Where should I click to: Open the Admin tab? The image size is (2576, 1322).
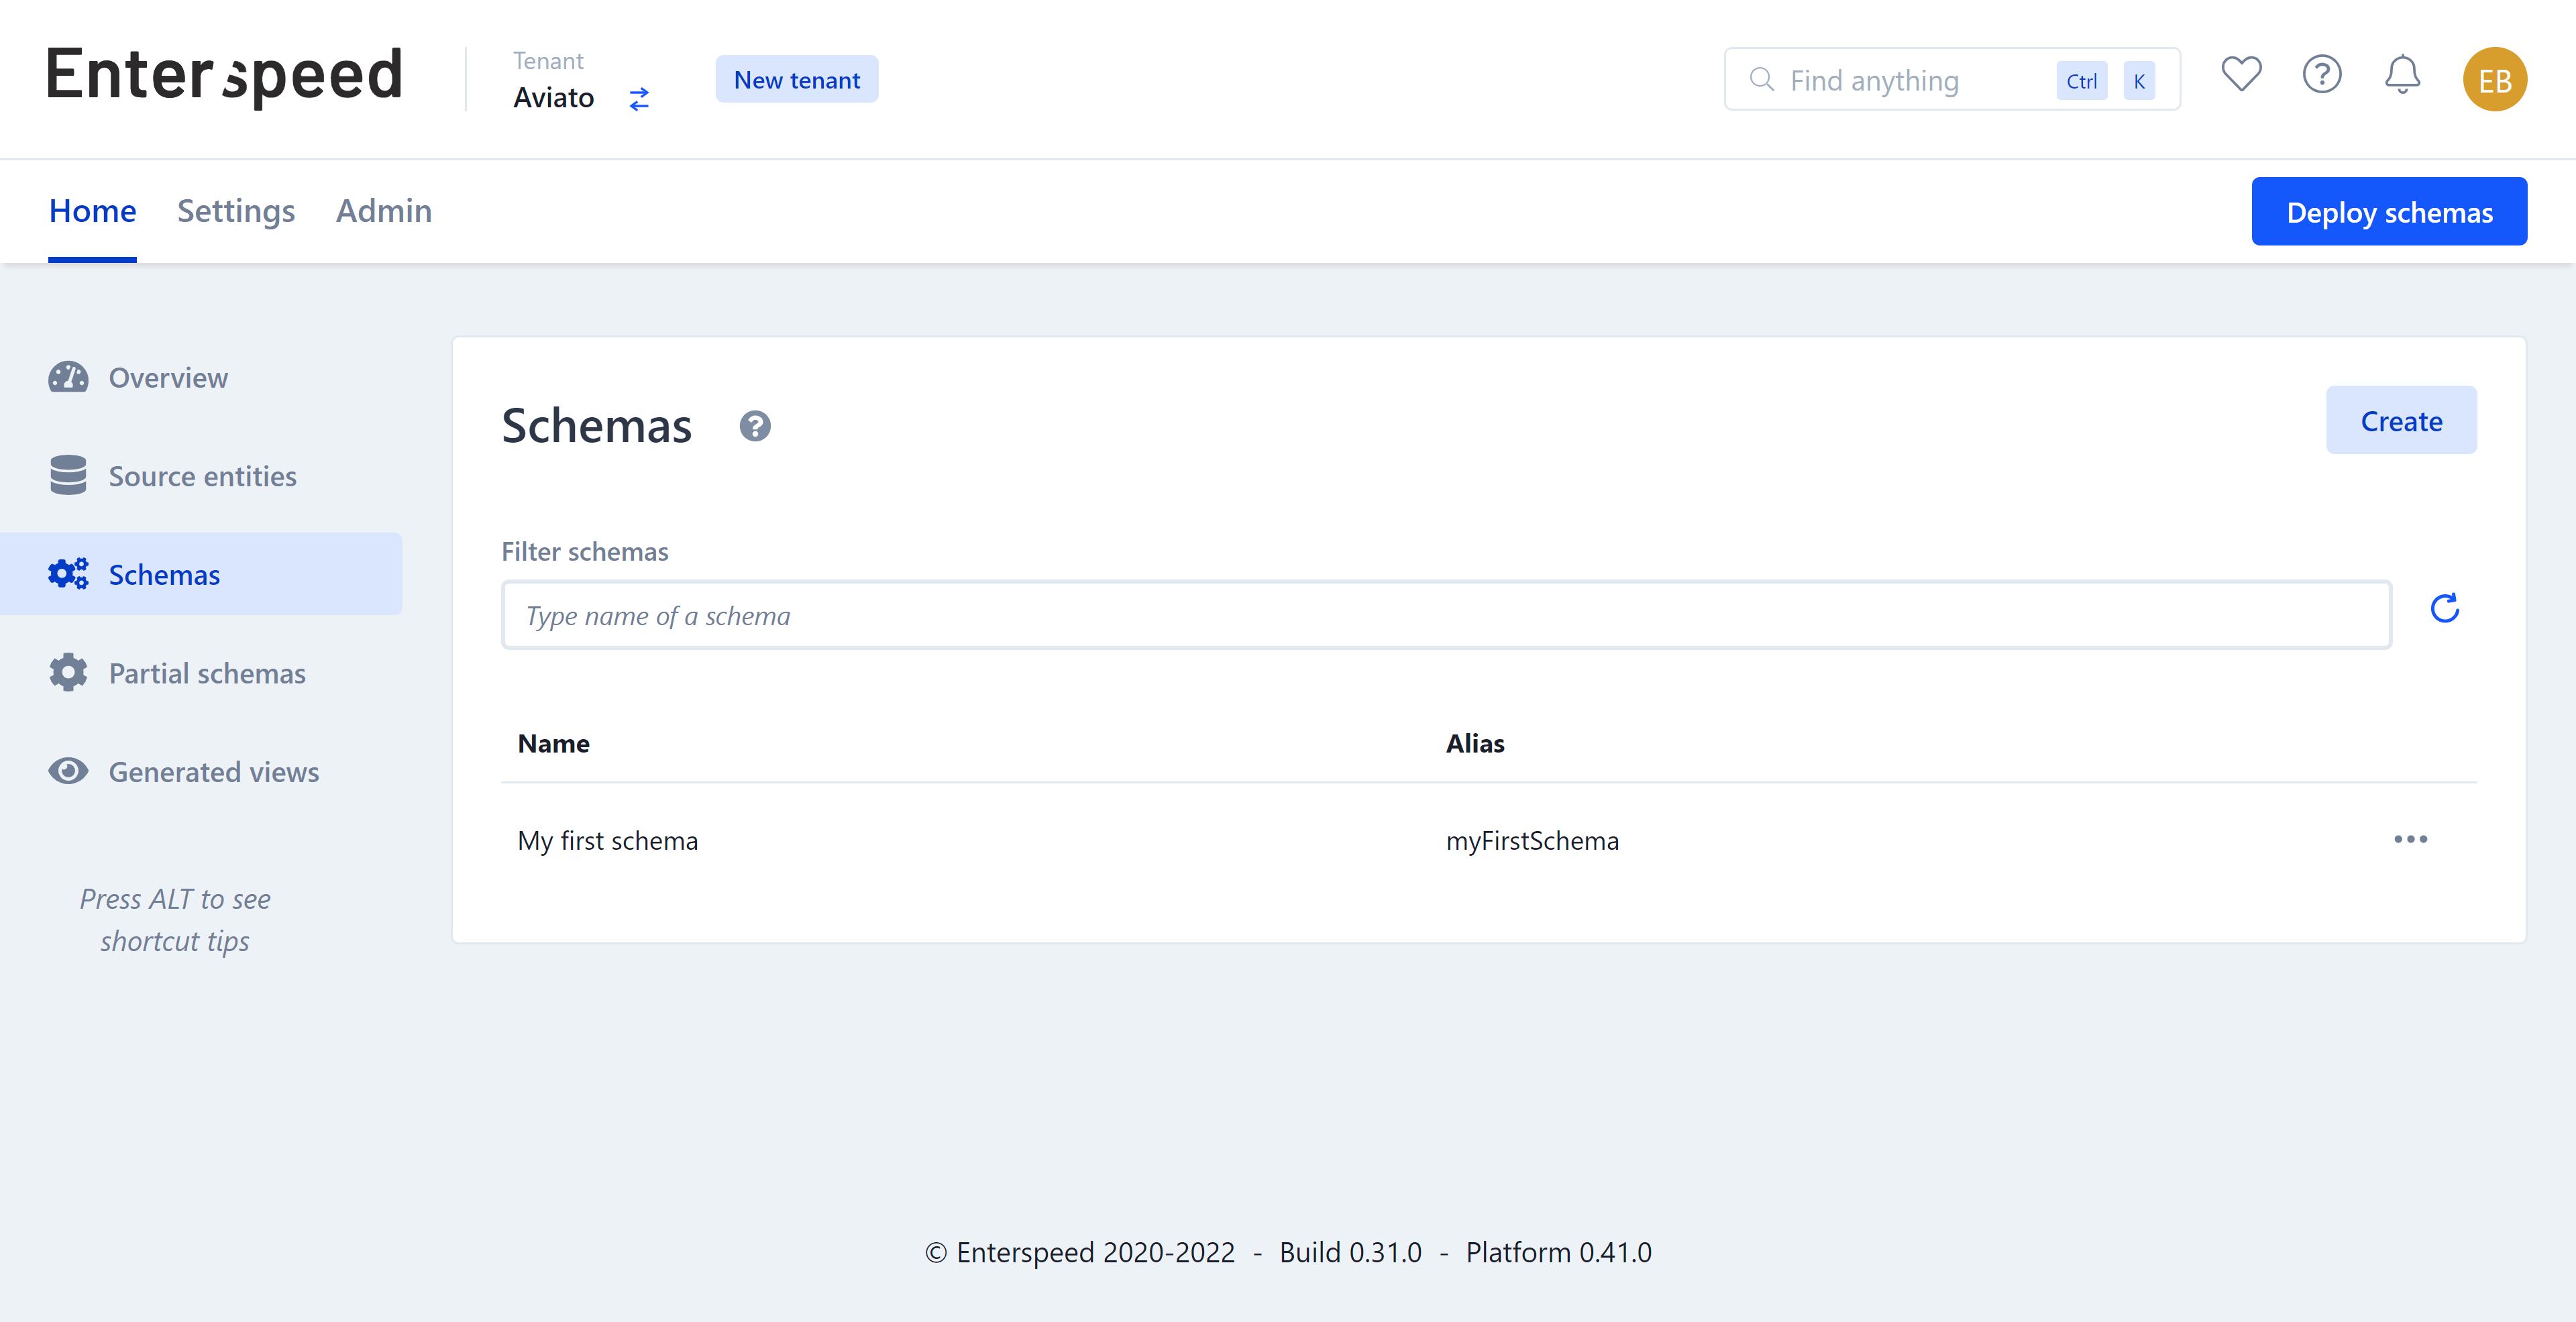tap(384, 211)
